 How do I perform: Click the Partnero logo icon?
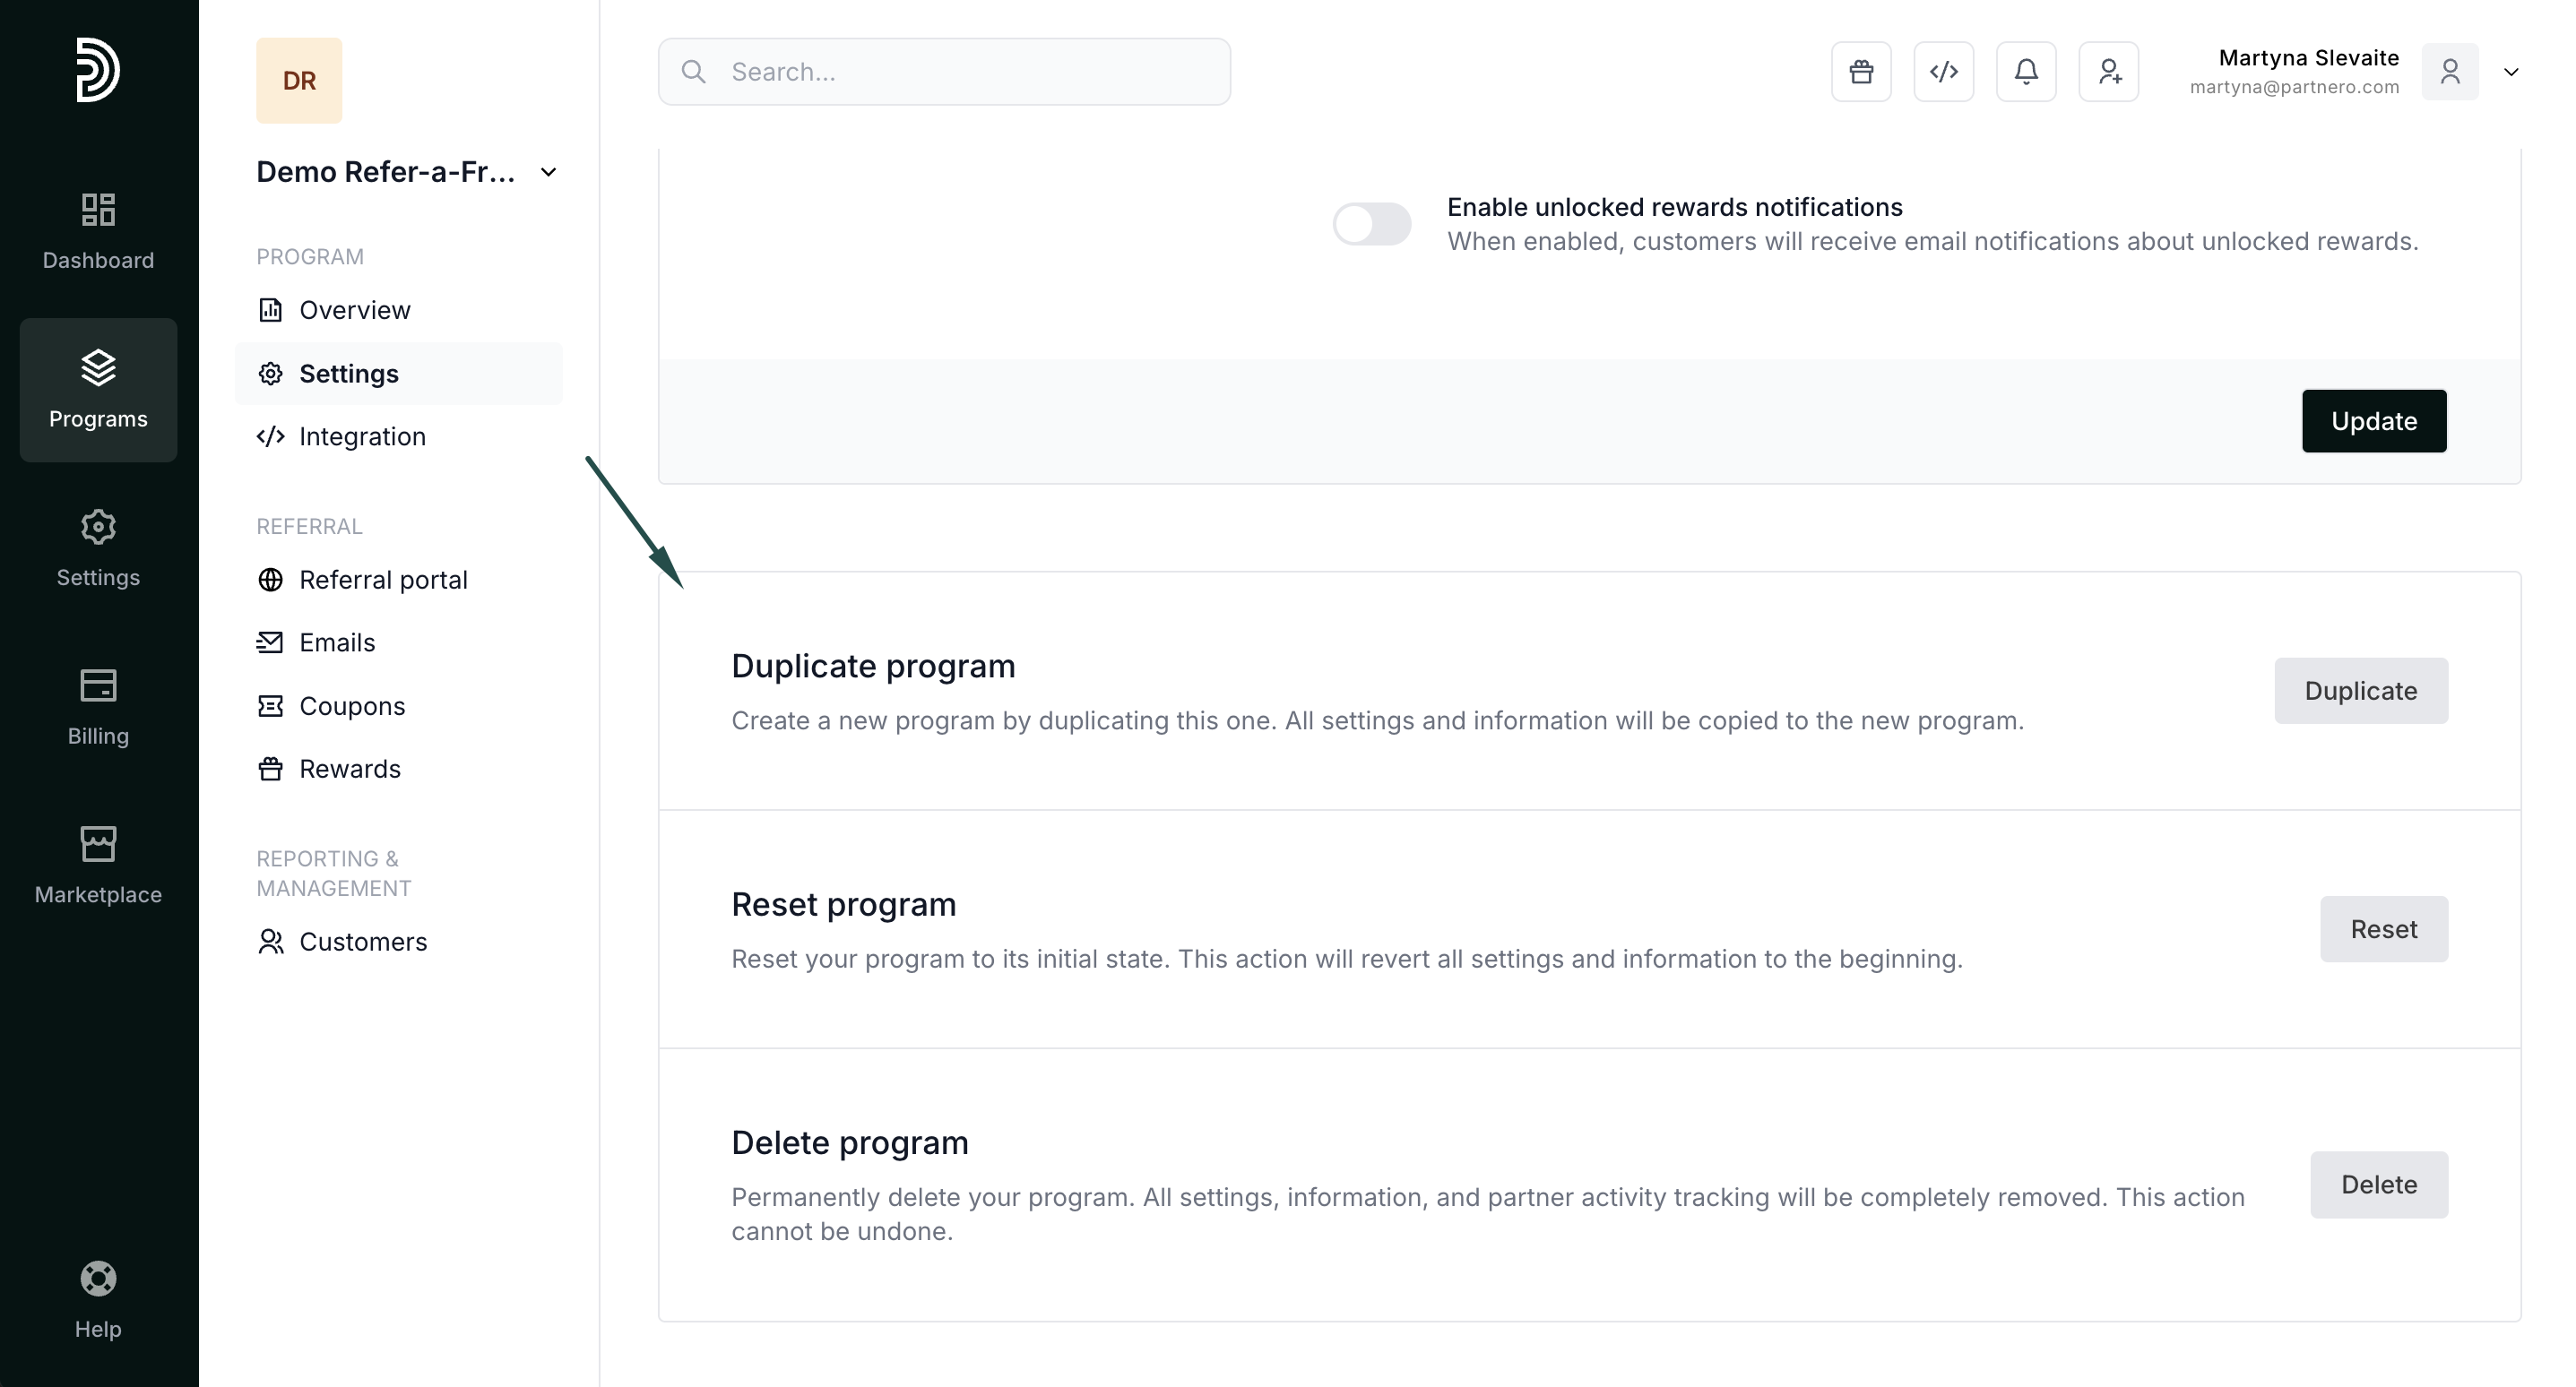pyautogui.click(x=98, y=70)
